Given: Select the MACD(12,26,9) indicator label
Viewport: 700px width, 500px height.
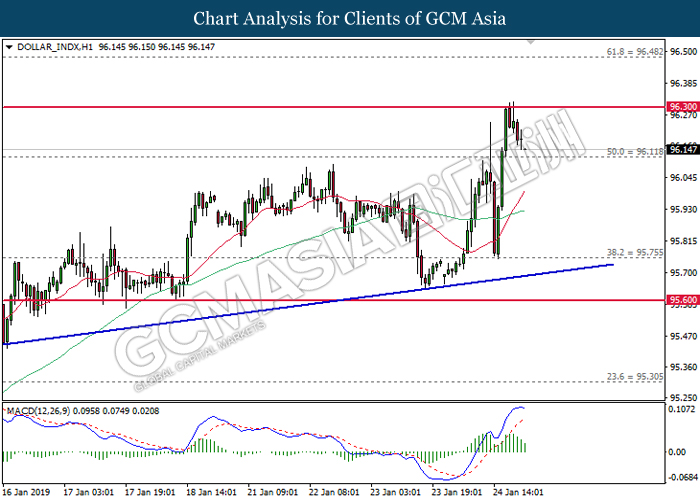Looking at the screenshot, I should [x=38, y=411].
